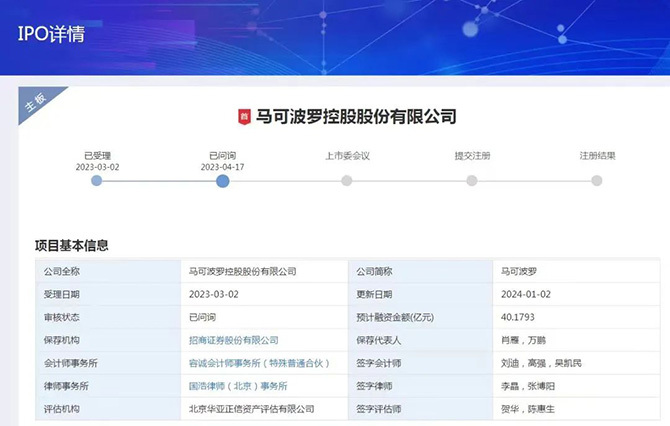Screen dimensions: 670x426
Task: Open the 国浩律师（北京）事务所 law firm link
Action: [237, 386]
